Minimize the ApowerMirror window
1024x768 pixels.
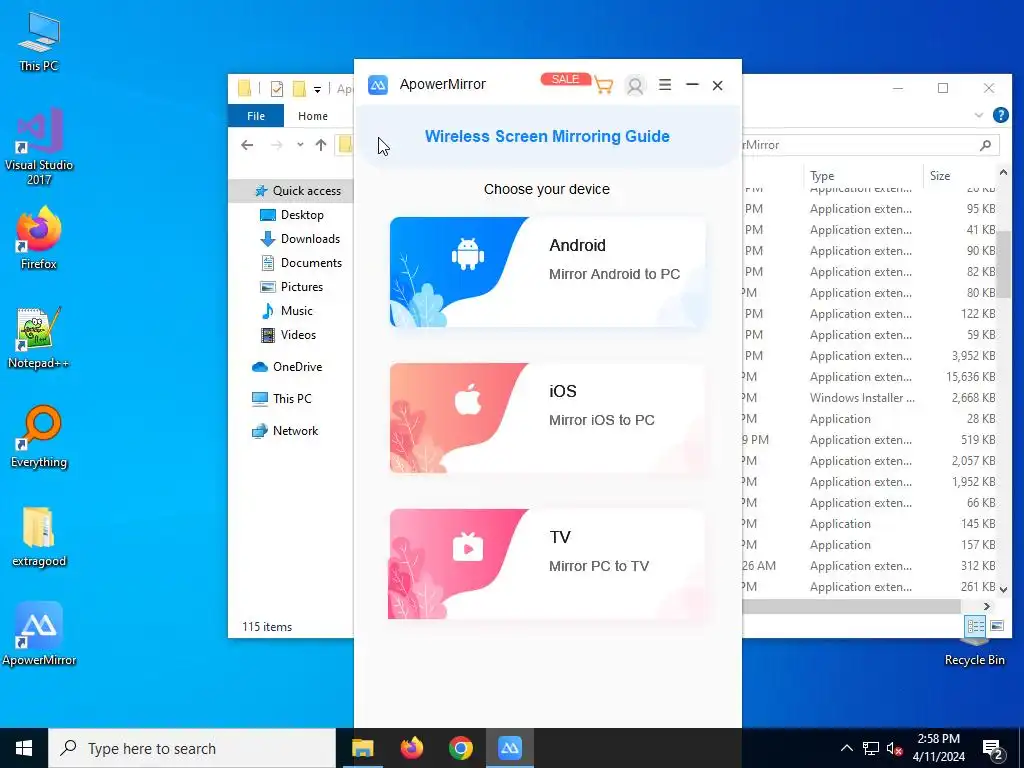(692, 85)
